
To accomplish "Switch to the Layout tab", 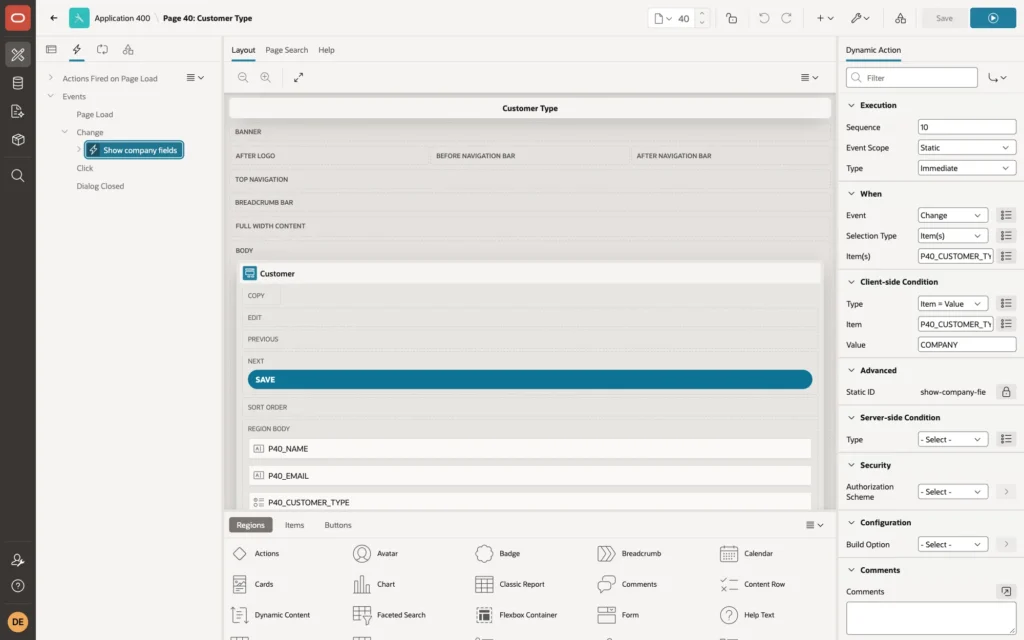I will (243, 50).
